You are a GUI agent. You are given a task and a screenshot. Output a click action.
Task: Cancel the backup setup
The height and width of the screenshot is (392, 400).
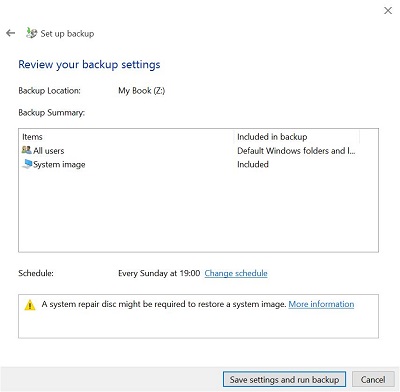[373, 379]
